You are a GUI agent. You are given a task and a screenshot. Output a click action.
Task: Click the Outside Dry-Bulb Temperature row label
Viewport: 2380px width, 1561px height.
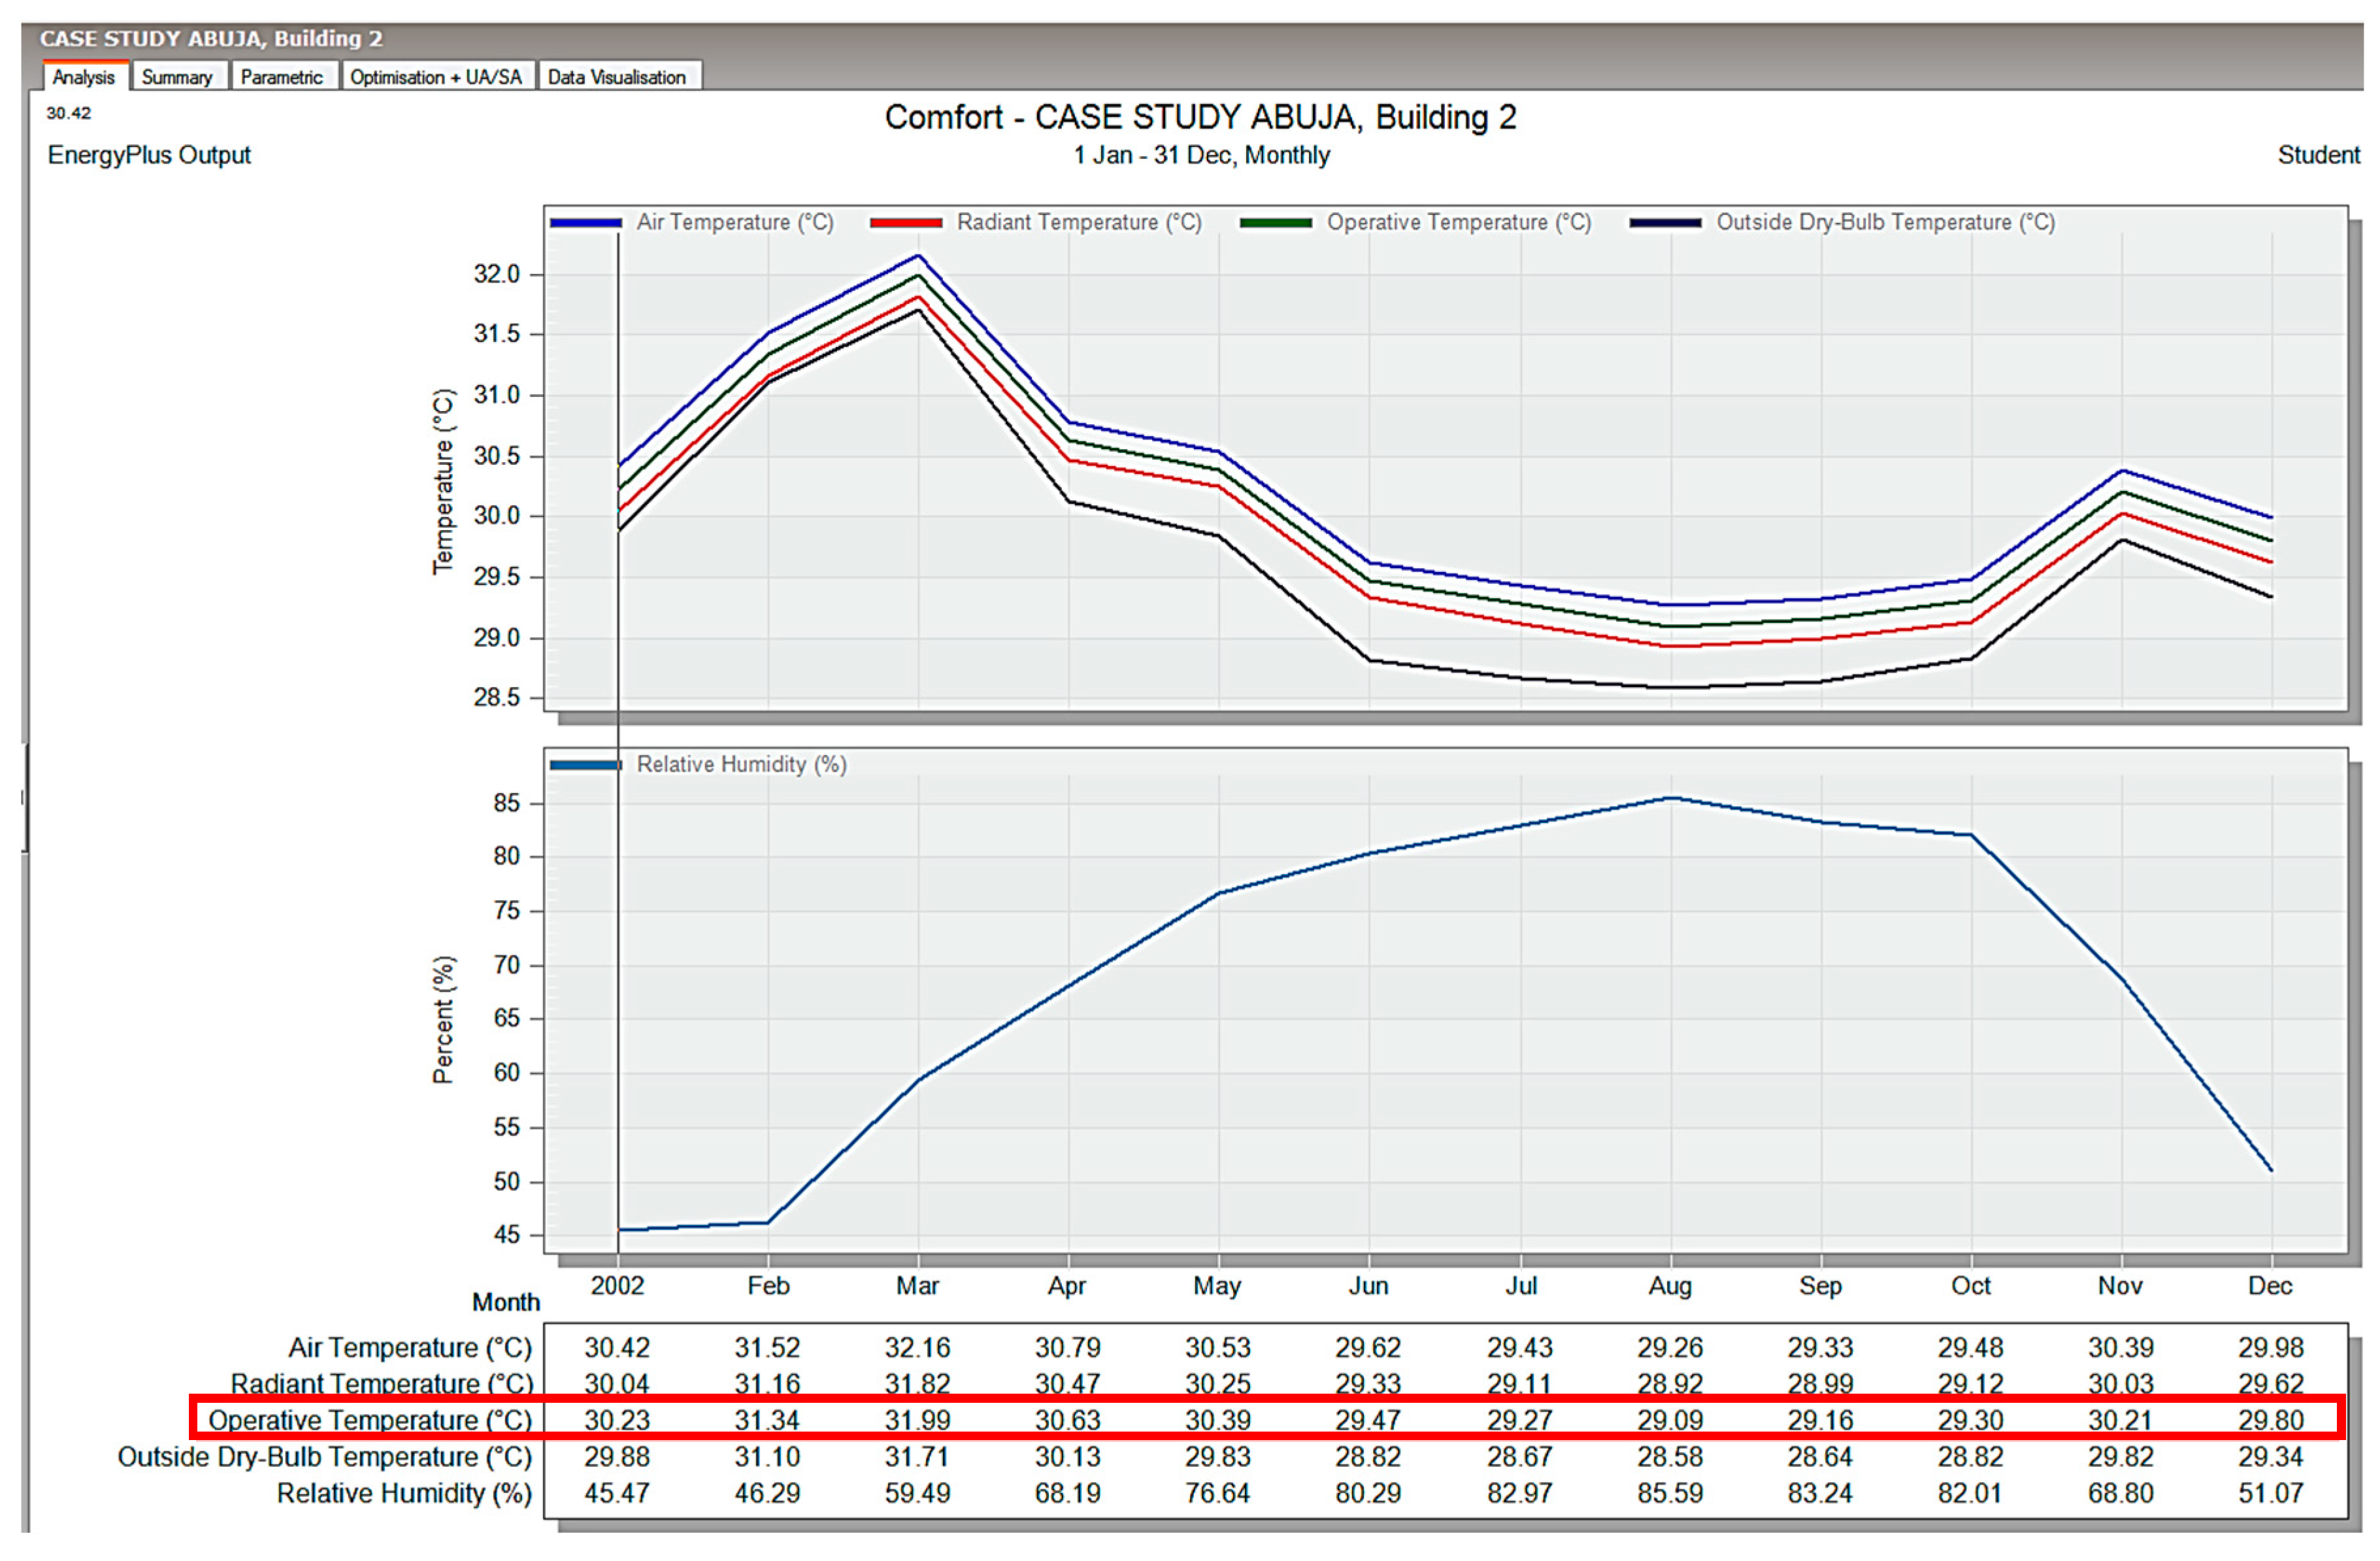pyautogui.click(x=325, y=1457)
